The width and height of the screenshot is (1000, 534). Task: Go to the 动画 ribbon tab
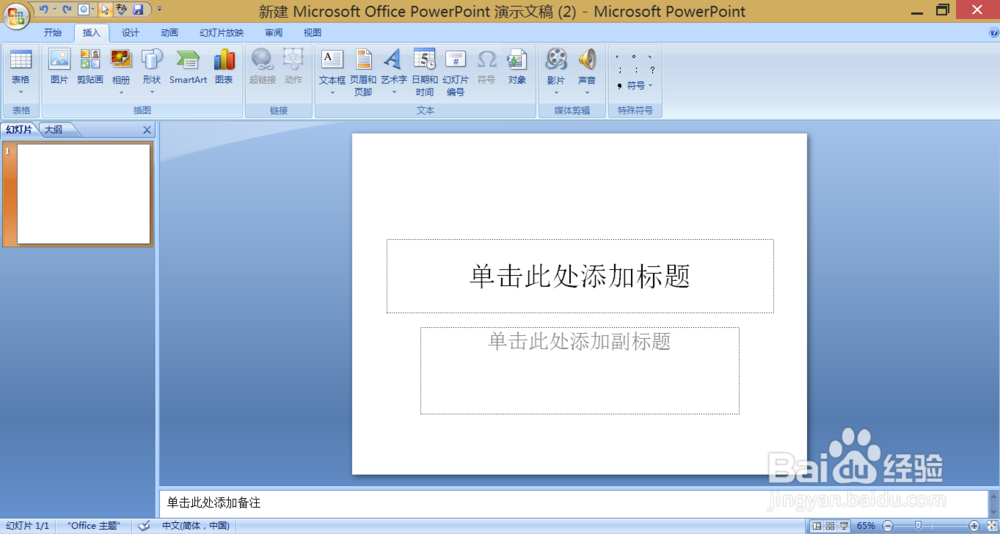click(169, 33)
